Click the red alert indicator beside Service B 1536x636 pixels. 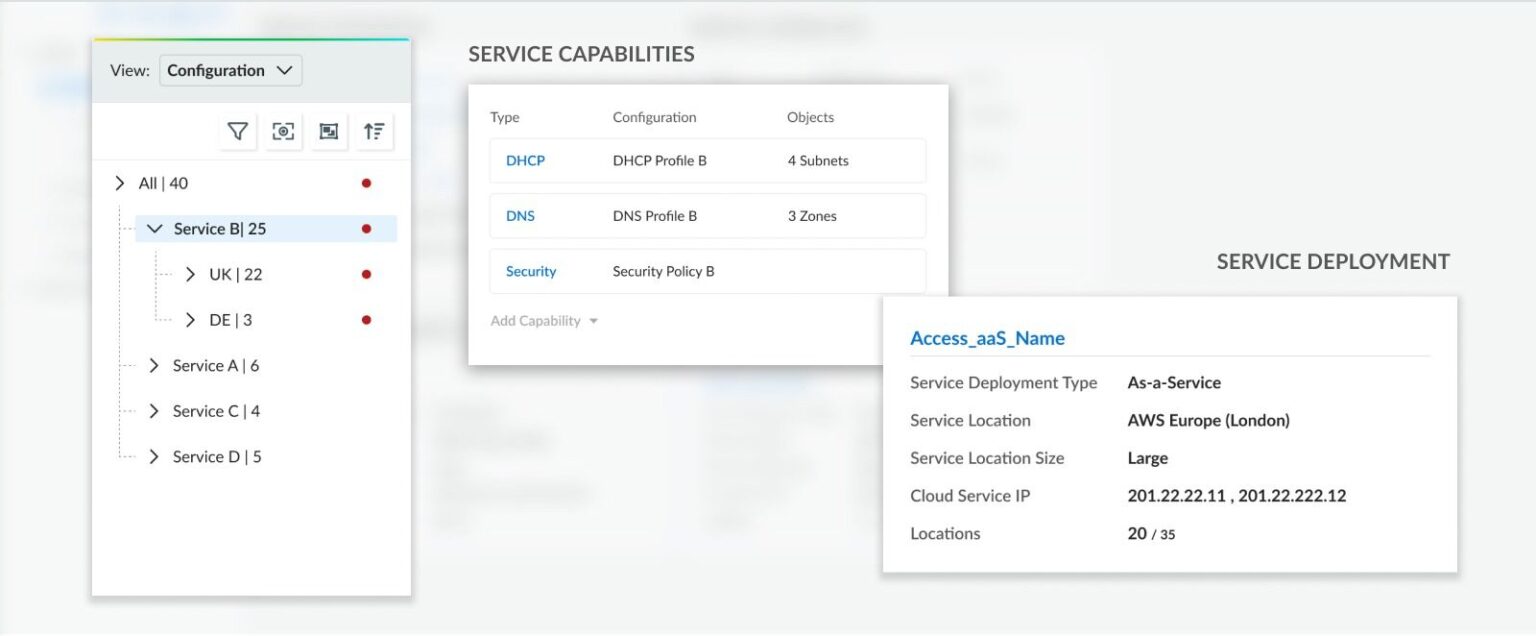pyautogui.click(x=367, y=228)
